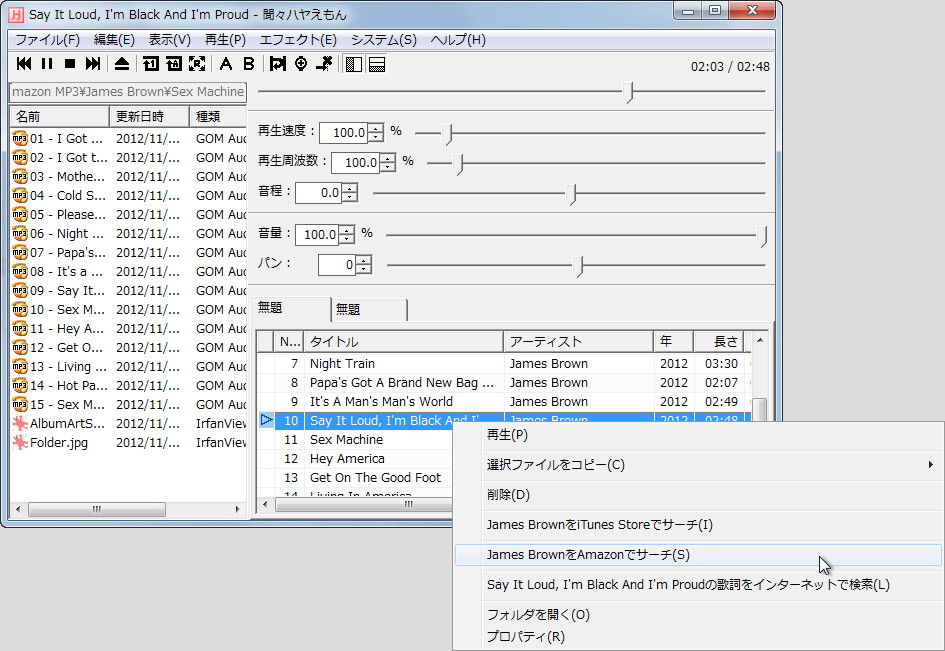This screenshot has height=651, width=945.
Task: Click the パン spinner arrows
Action: 363,265
